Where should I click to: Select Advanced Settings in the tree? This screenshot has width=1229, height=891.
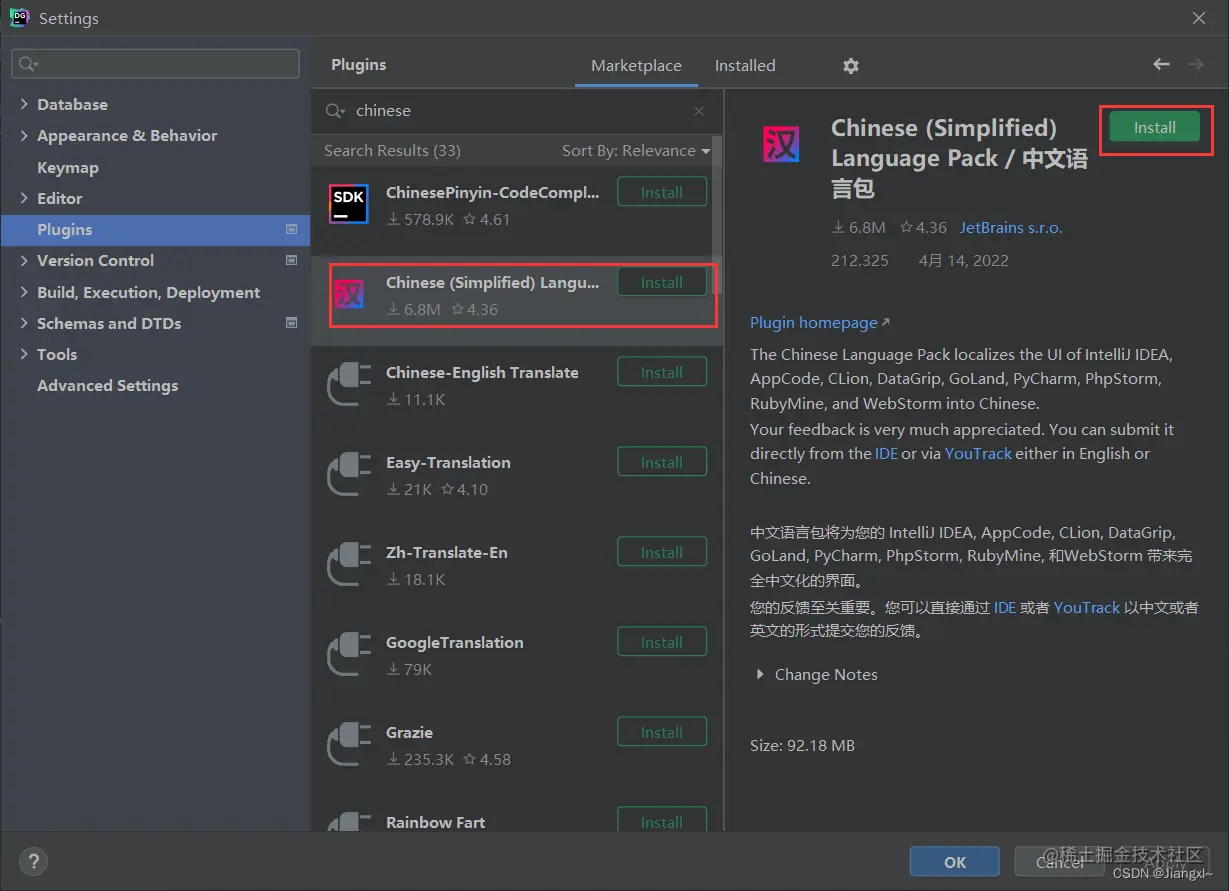click(108, 385)
